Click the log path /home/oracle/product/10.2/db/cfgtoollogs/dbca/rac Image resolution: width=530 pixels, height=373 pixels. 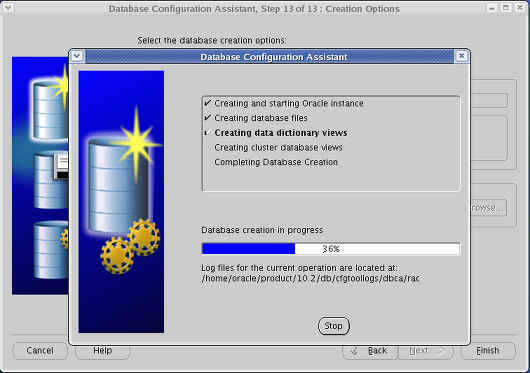310,278
